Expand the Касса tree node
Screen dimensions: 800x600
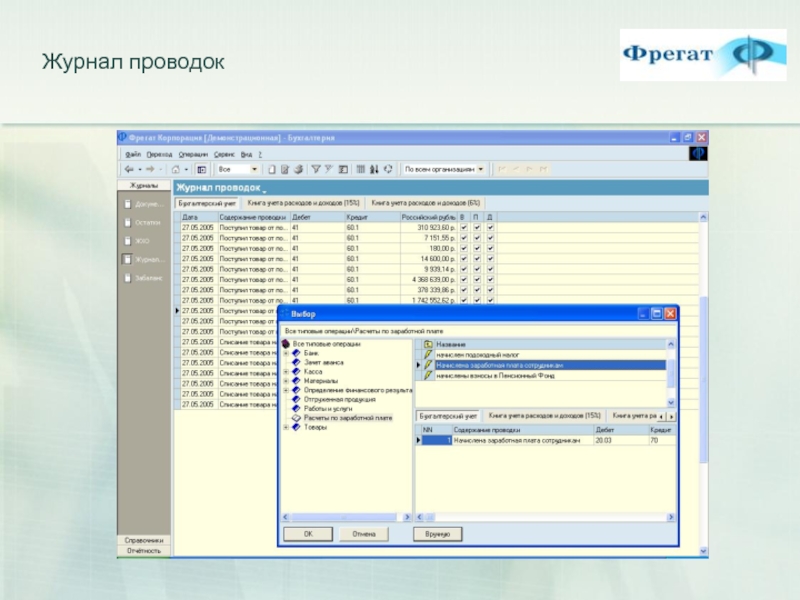click(x=286, y=372)
